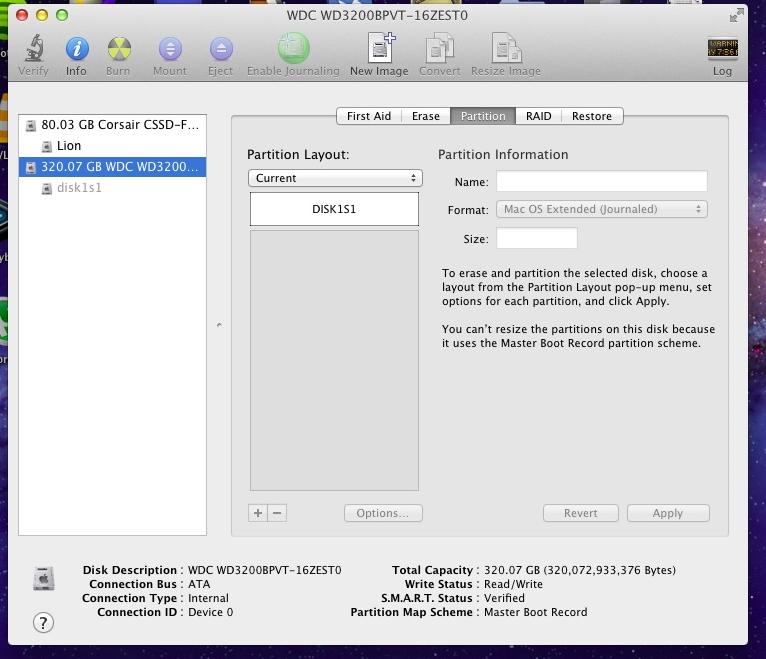Viewport: 766px width, 659px height.
Task: Select the Lion volume in sidebar
Action: [x=112, y=146]
